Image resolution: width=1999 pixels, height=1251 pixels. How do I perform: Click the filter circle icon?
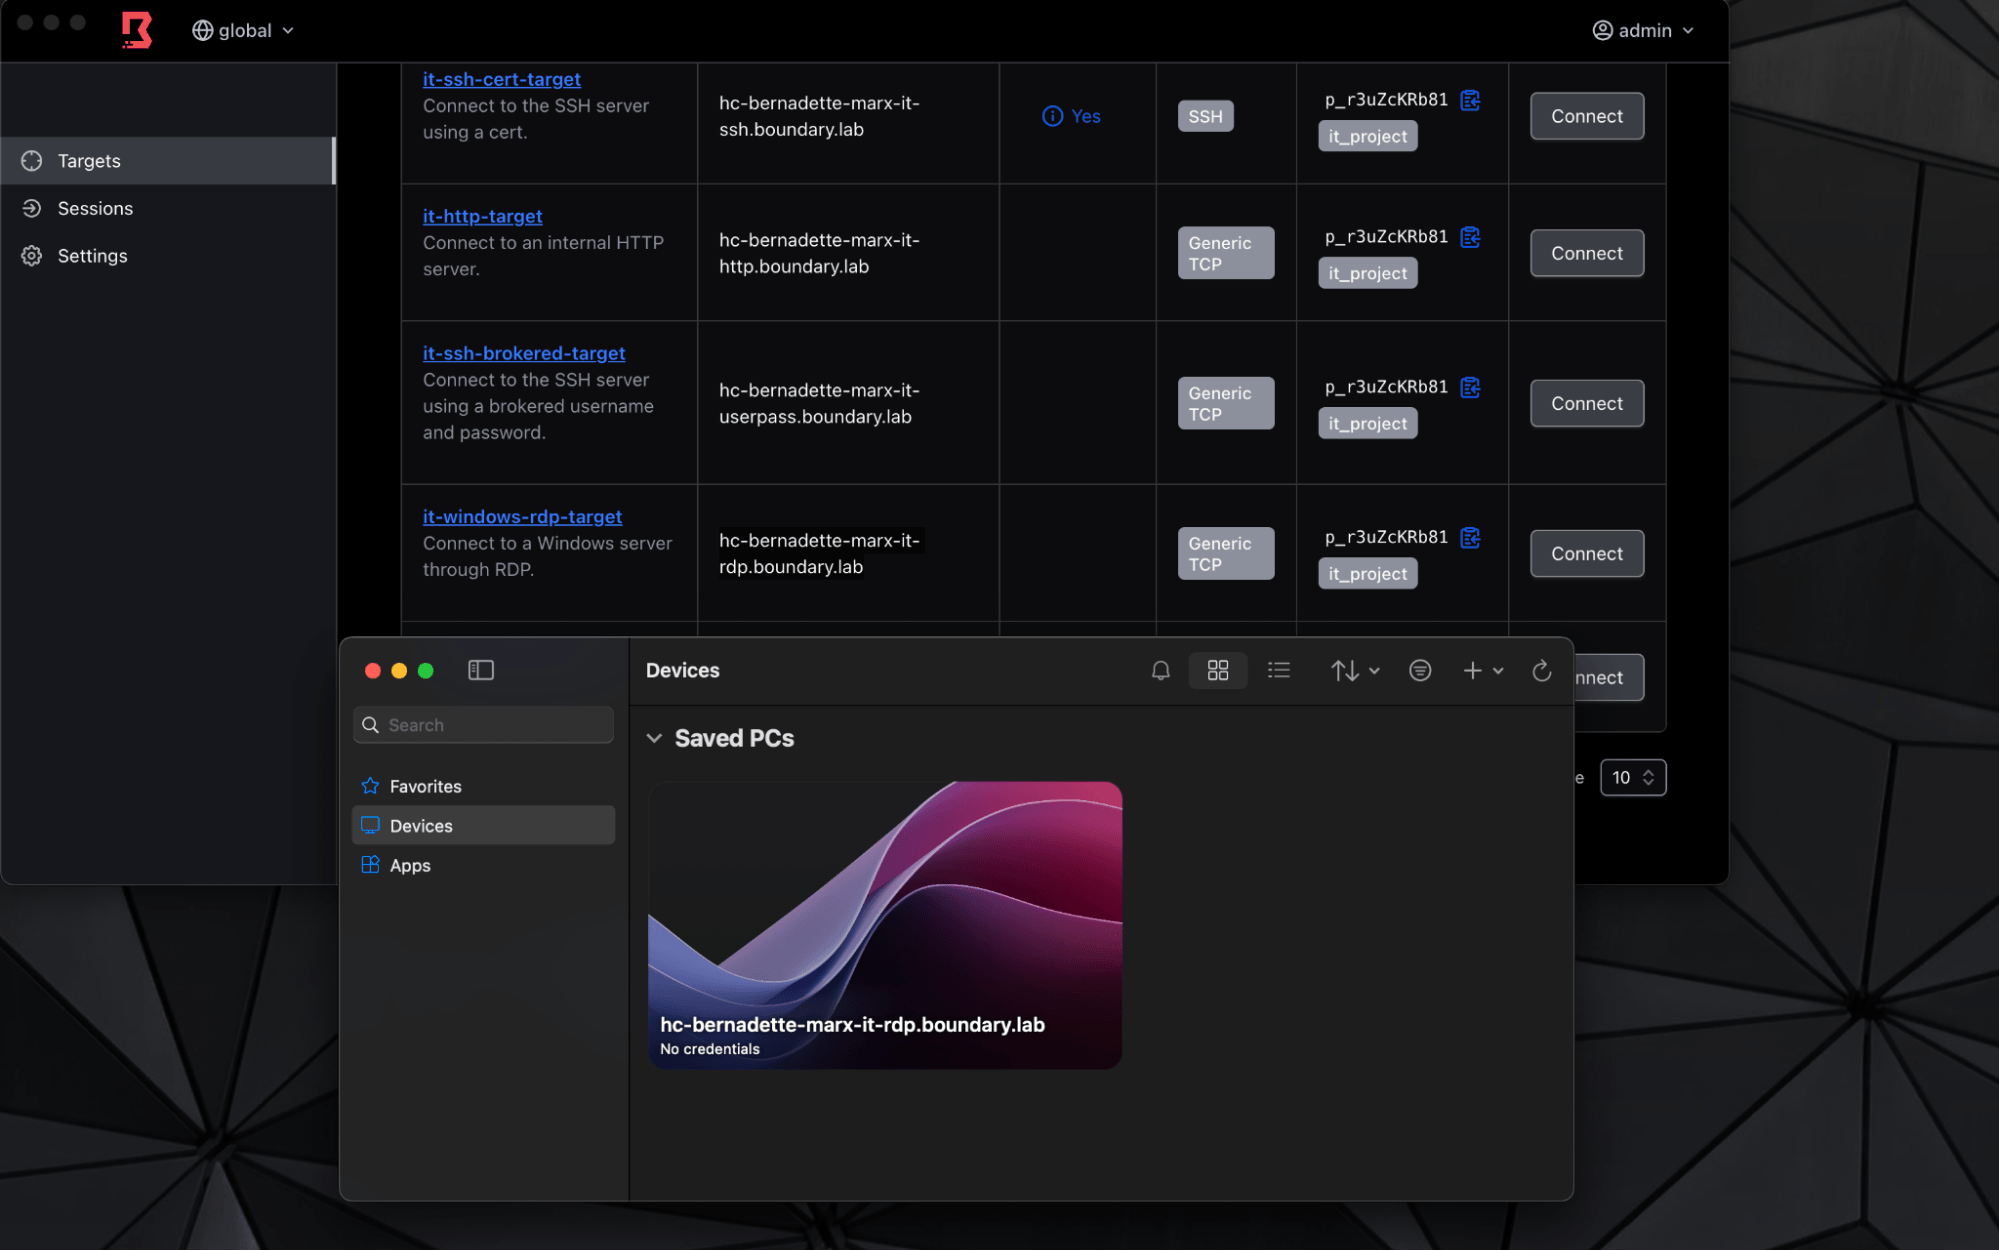click(1419, 670)
